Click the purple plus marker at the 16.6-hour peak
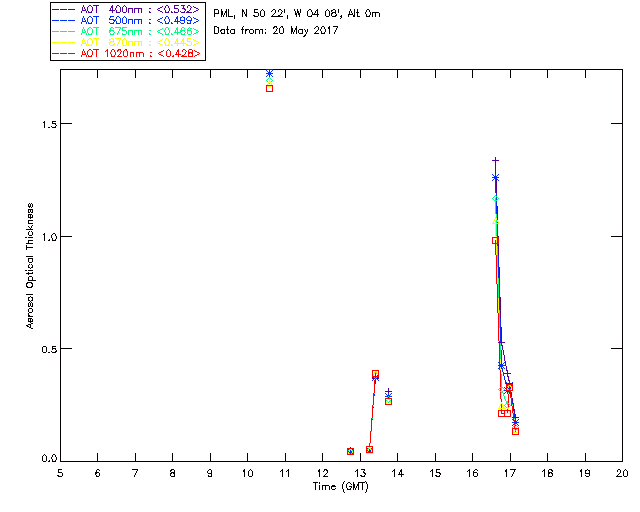The width and height of the screenshot is (640, 512). coord(496,160)
